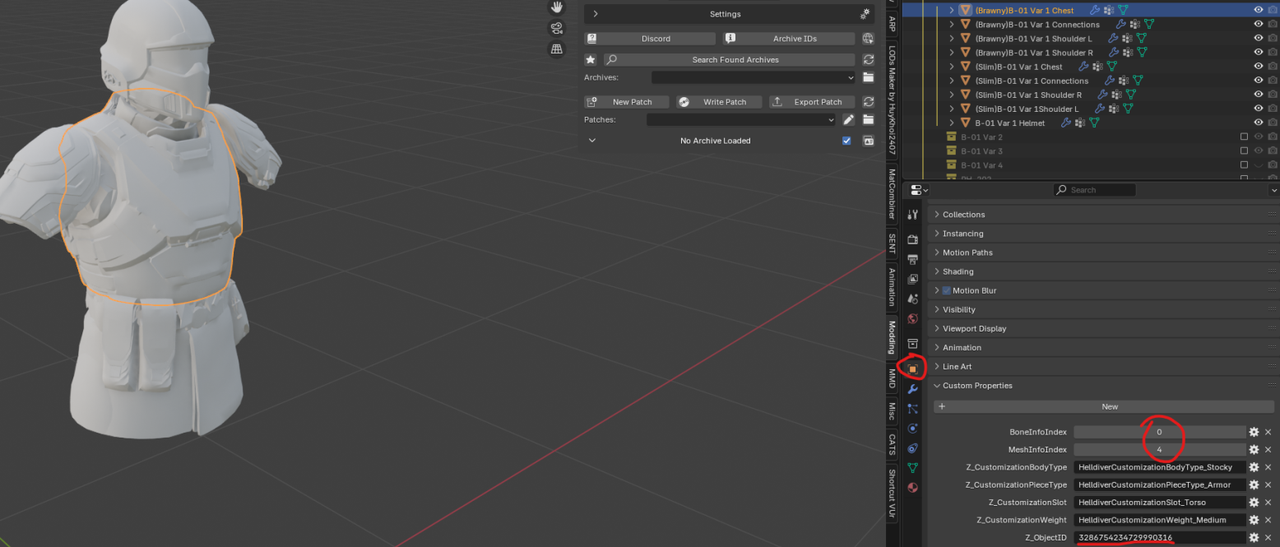Screen dimensions: 1280x547
Task: Expand (Brawny)B-01 Var 1 Chest tree arrow
Action: 952,10
